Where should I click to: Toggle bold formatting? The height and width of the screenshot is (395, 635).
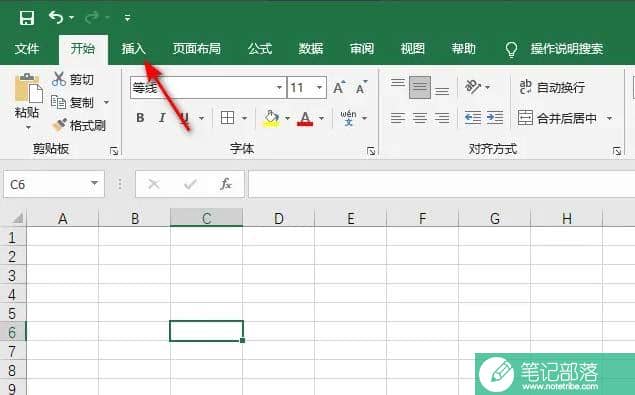[140, 118]
